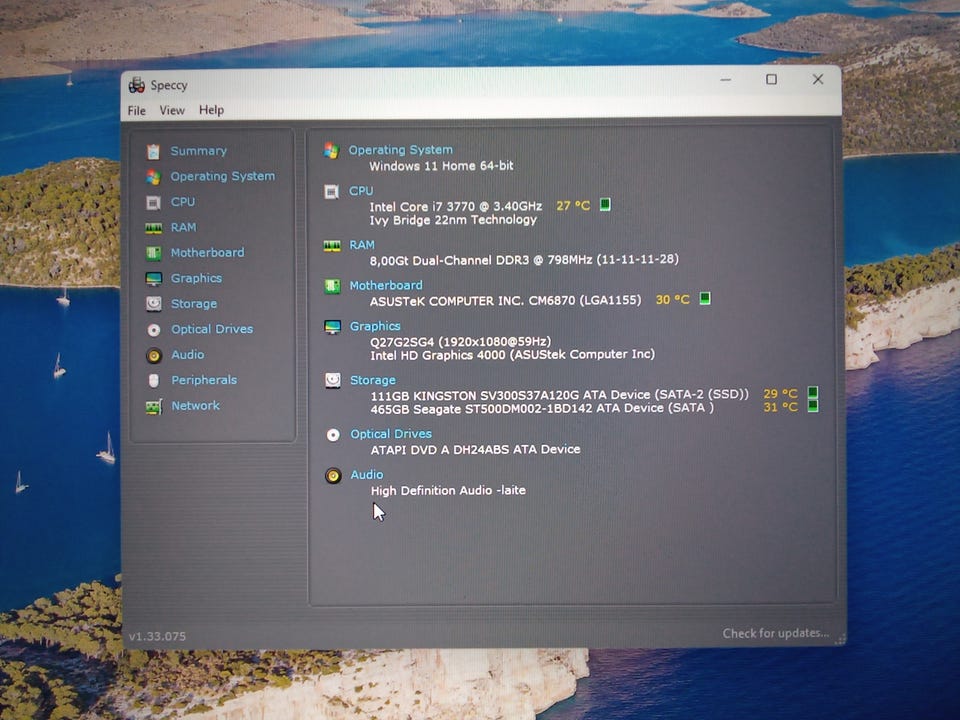This screenshot has width=960, height=720.
Task: Open the View menu
Action: [x=172, y=110]
